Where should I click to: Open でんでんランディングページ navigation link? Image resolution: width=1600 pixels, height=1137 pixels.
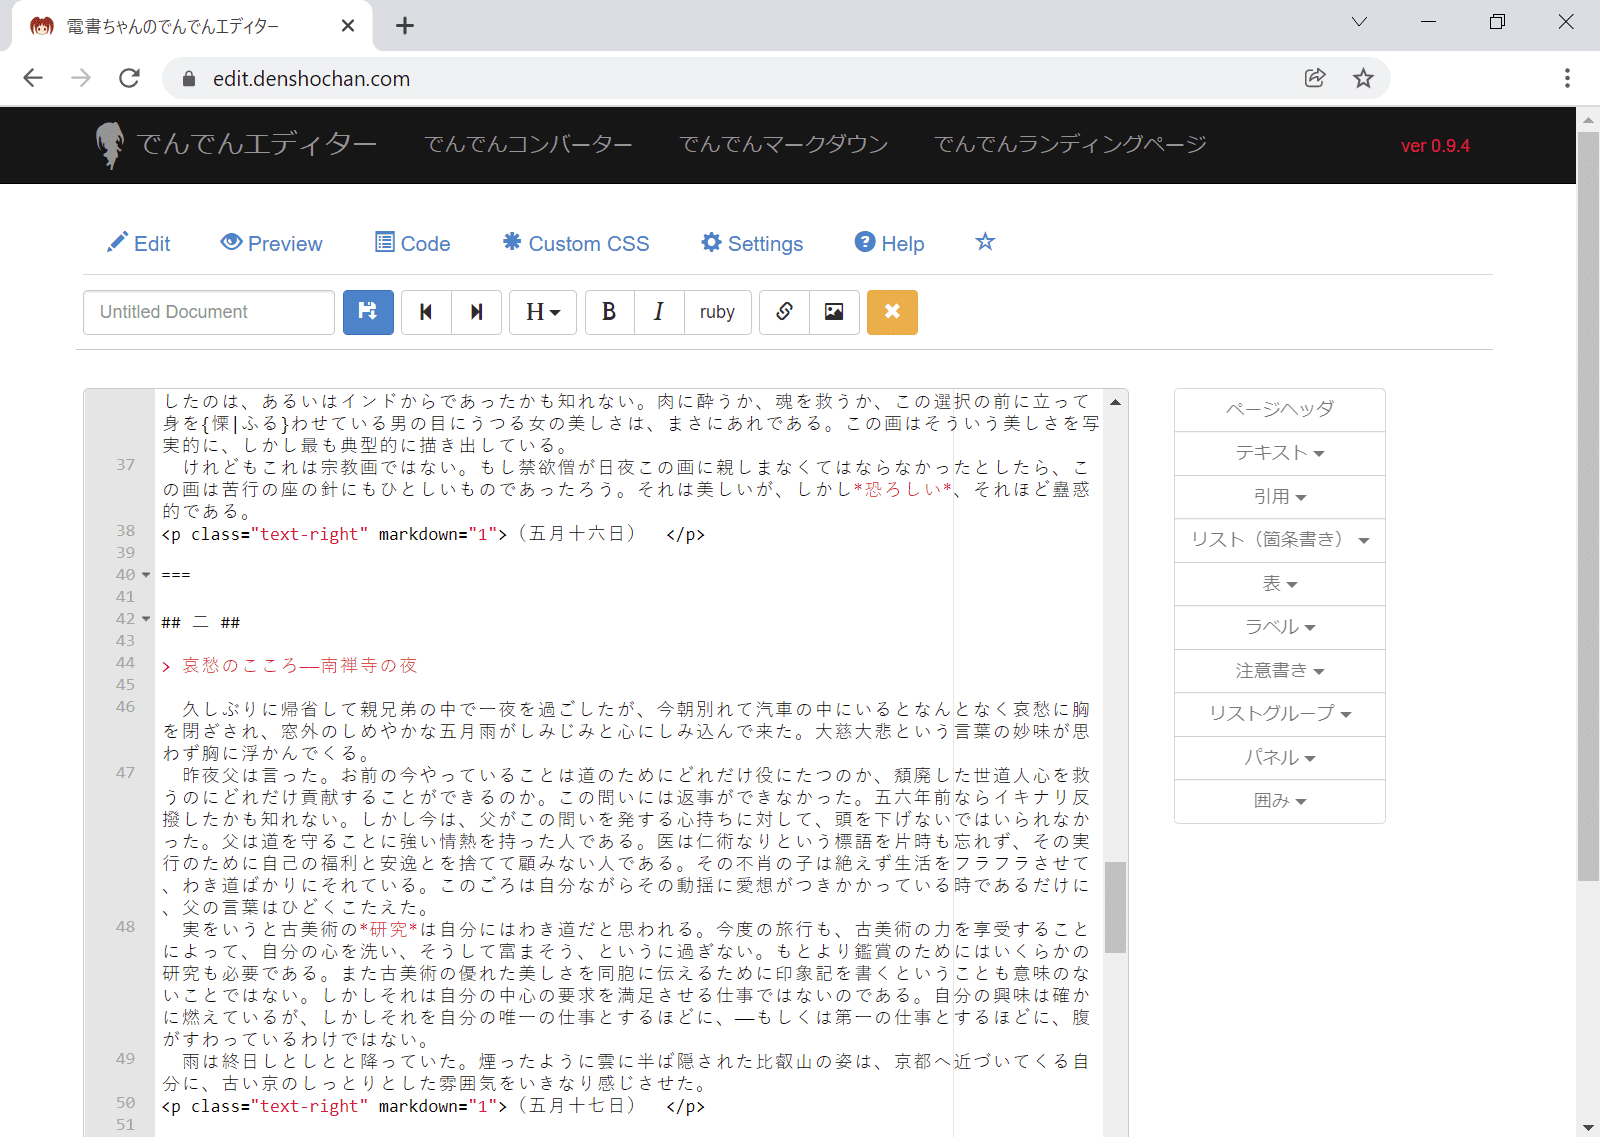[x=1070, y=145]
